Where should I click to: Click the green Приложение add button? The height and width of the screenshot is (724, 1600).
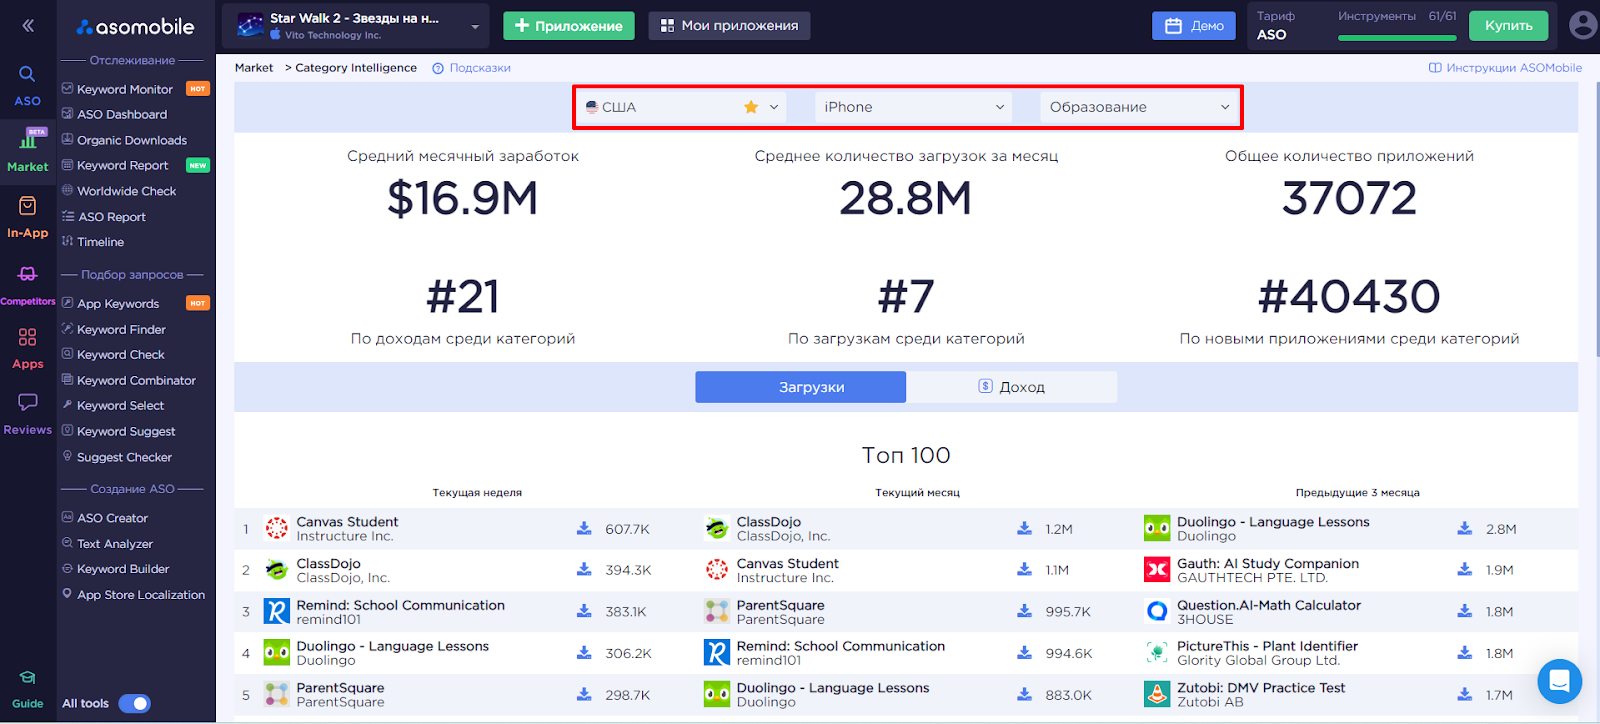569,26
